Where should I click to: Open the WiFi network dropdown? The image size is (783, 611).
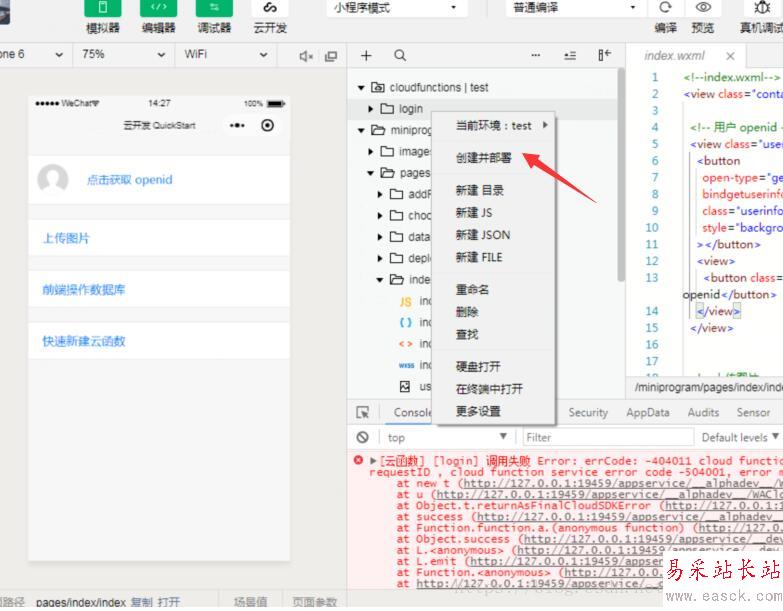pyautogui.click(x=226, y=54)
